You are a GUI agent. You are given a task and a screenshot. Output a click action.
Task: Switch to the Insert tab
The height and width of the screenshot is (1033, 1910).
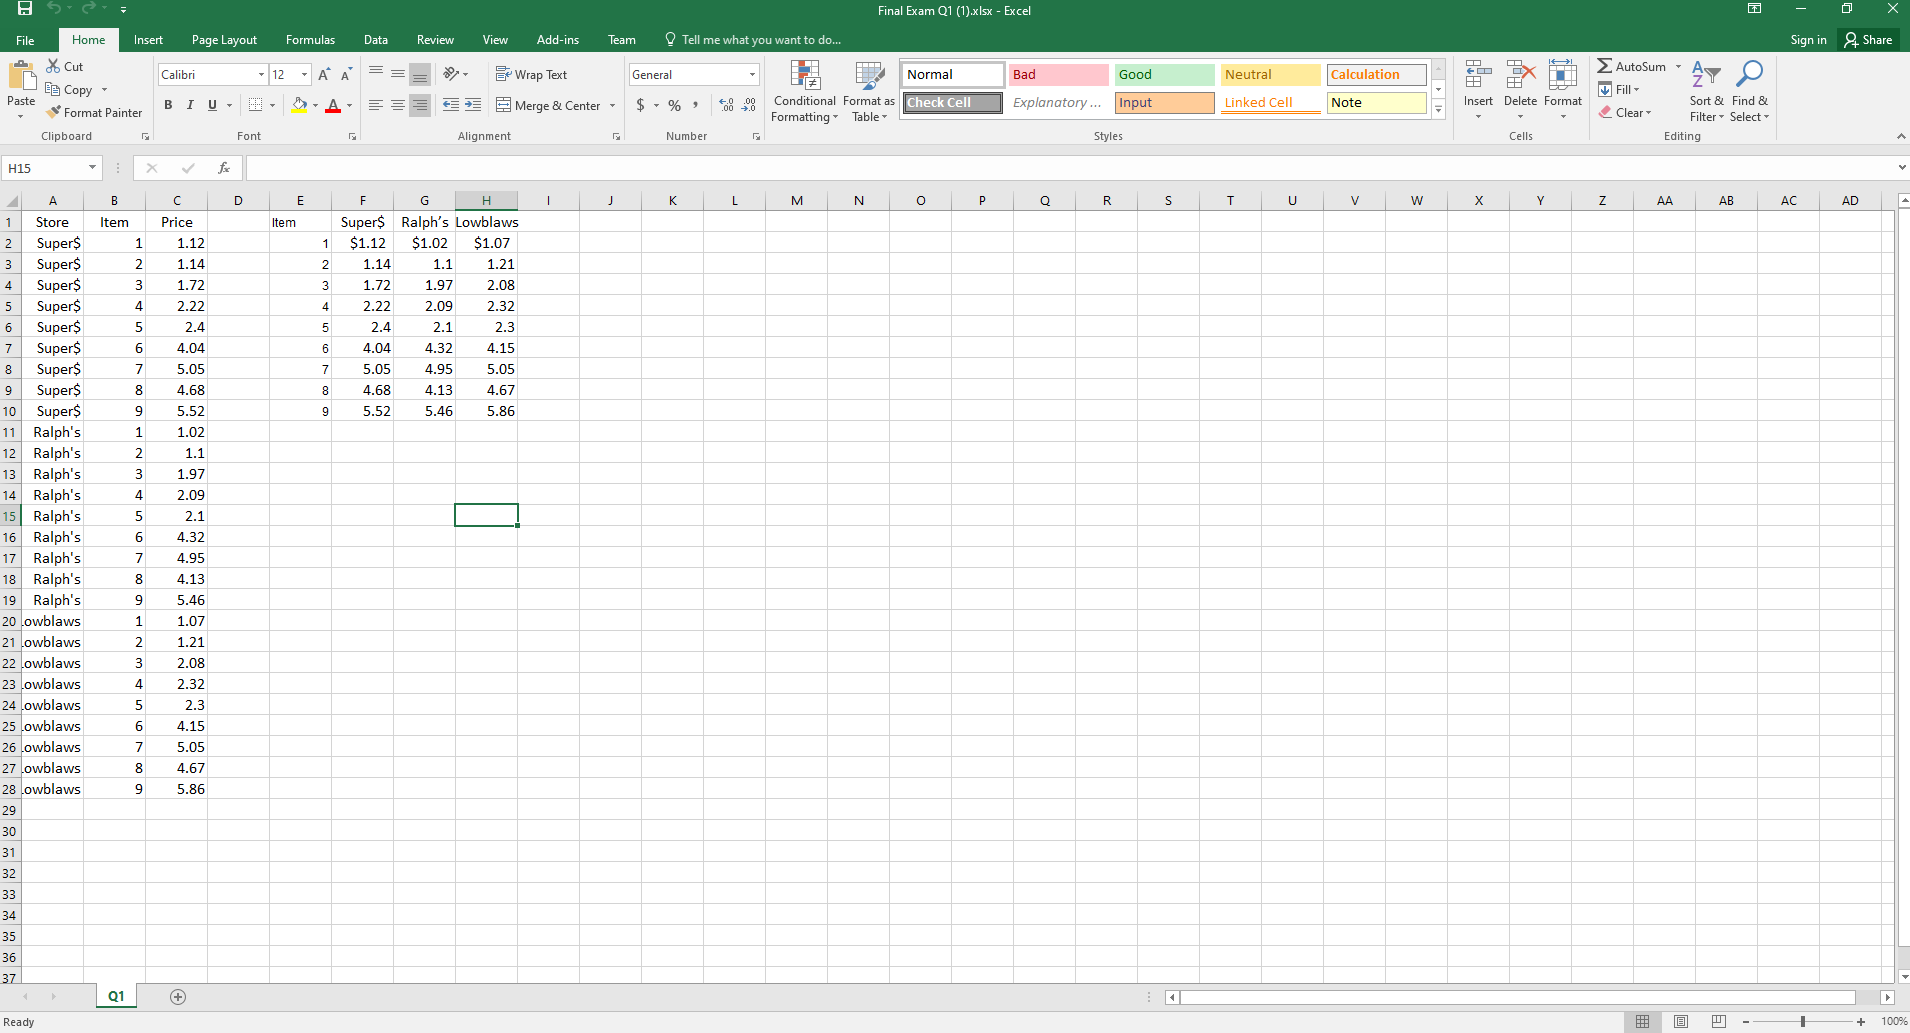pos(148,40)
